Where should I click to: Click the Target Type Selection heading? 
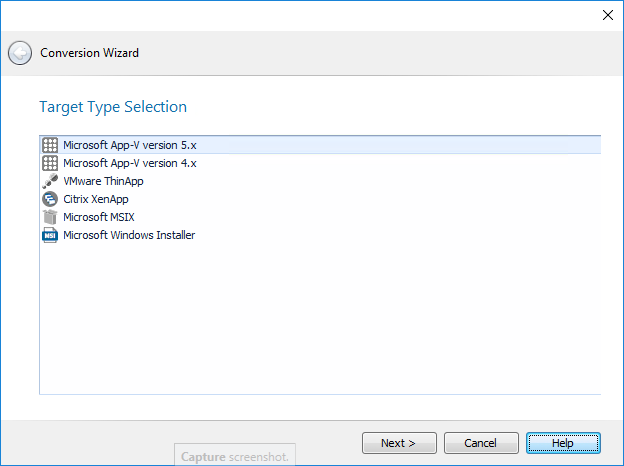tap(113, 107)
